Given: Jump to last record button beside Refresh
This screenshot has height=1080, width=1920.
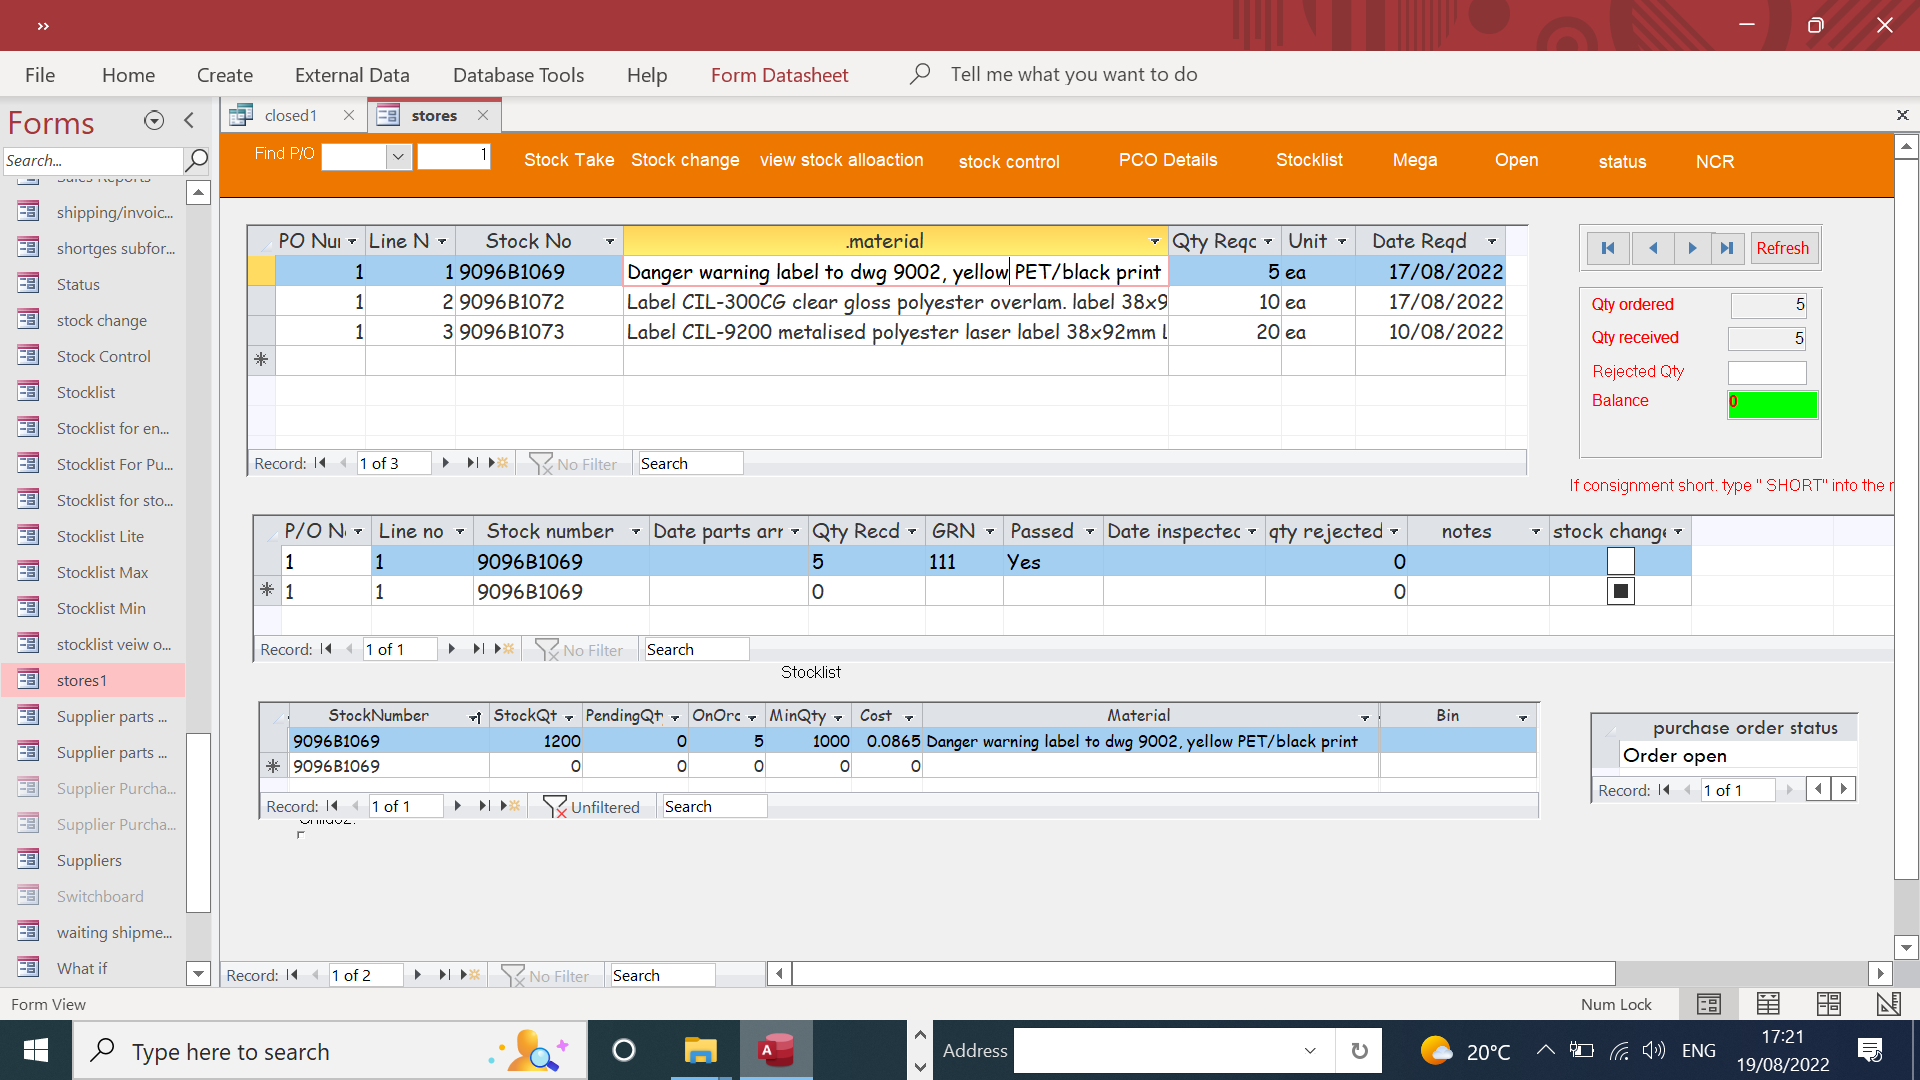Looking at the screenshot, I should tap(1728, 248).
